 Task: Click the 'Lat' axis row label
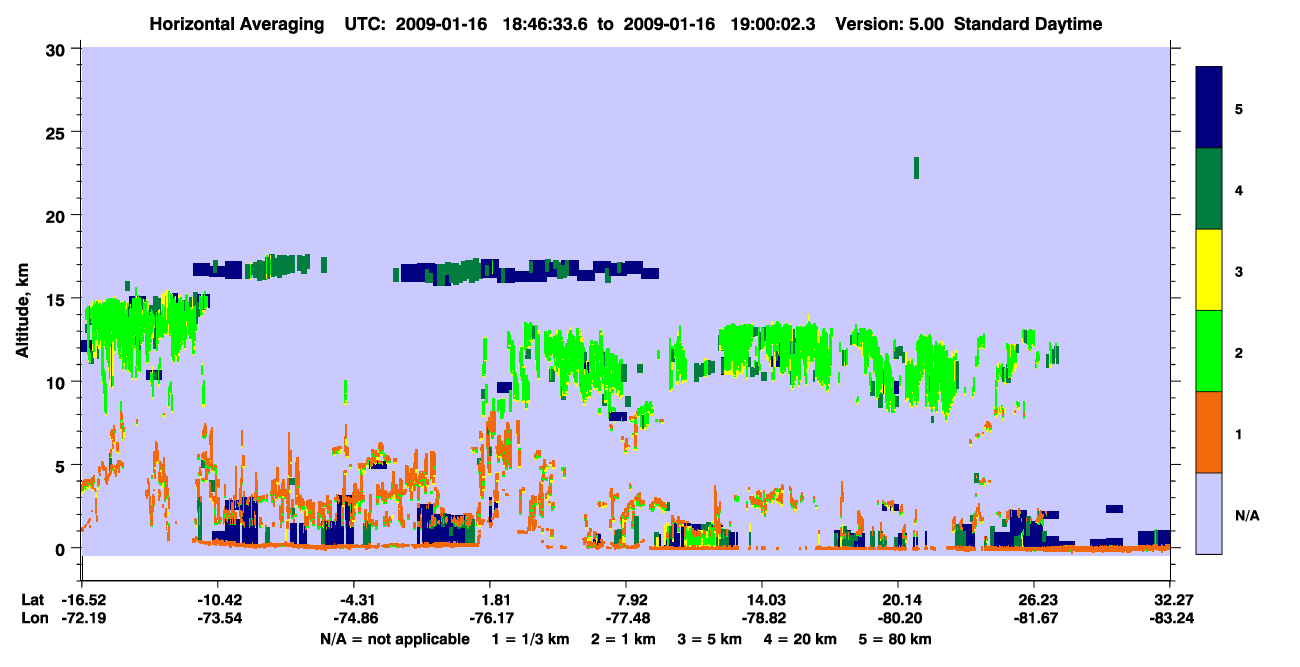click(32, 599)
